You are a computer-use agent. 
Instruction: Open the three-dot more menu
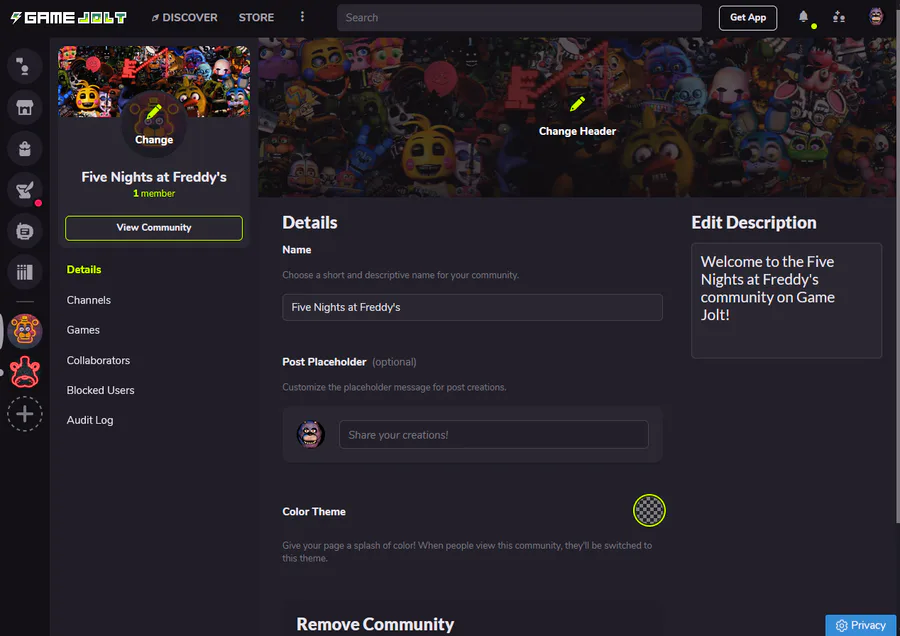[x=302, y=17]
